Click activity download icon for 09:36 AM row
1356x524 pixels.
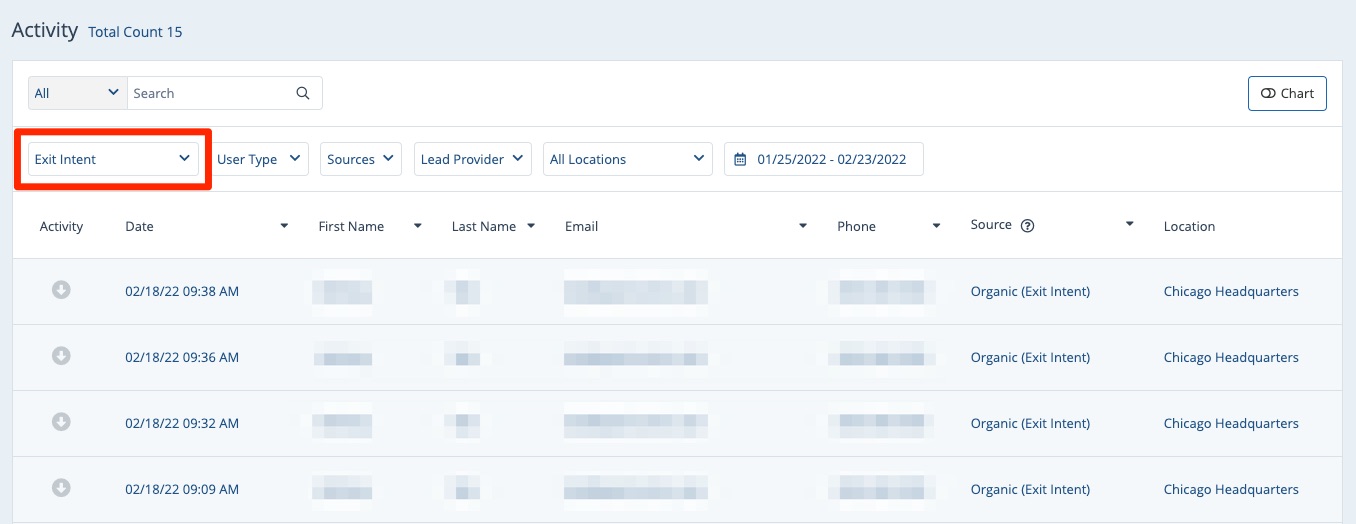[x=61, y=356]
